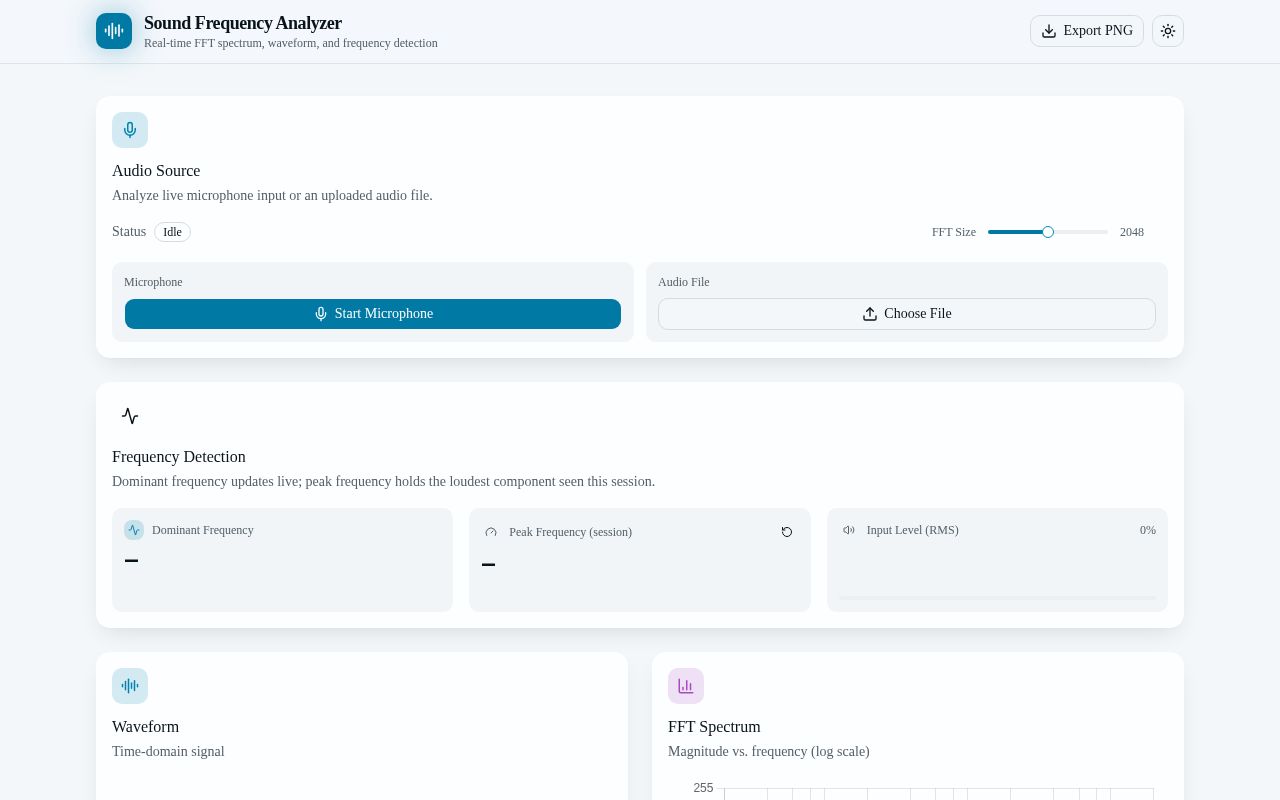
Task: Click the Frequency Detection heading
Action: point(179,457)
